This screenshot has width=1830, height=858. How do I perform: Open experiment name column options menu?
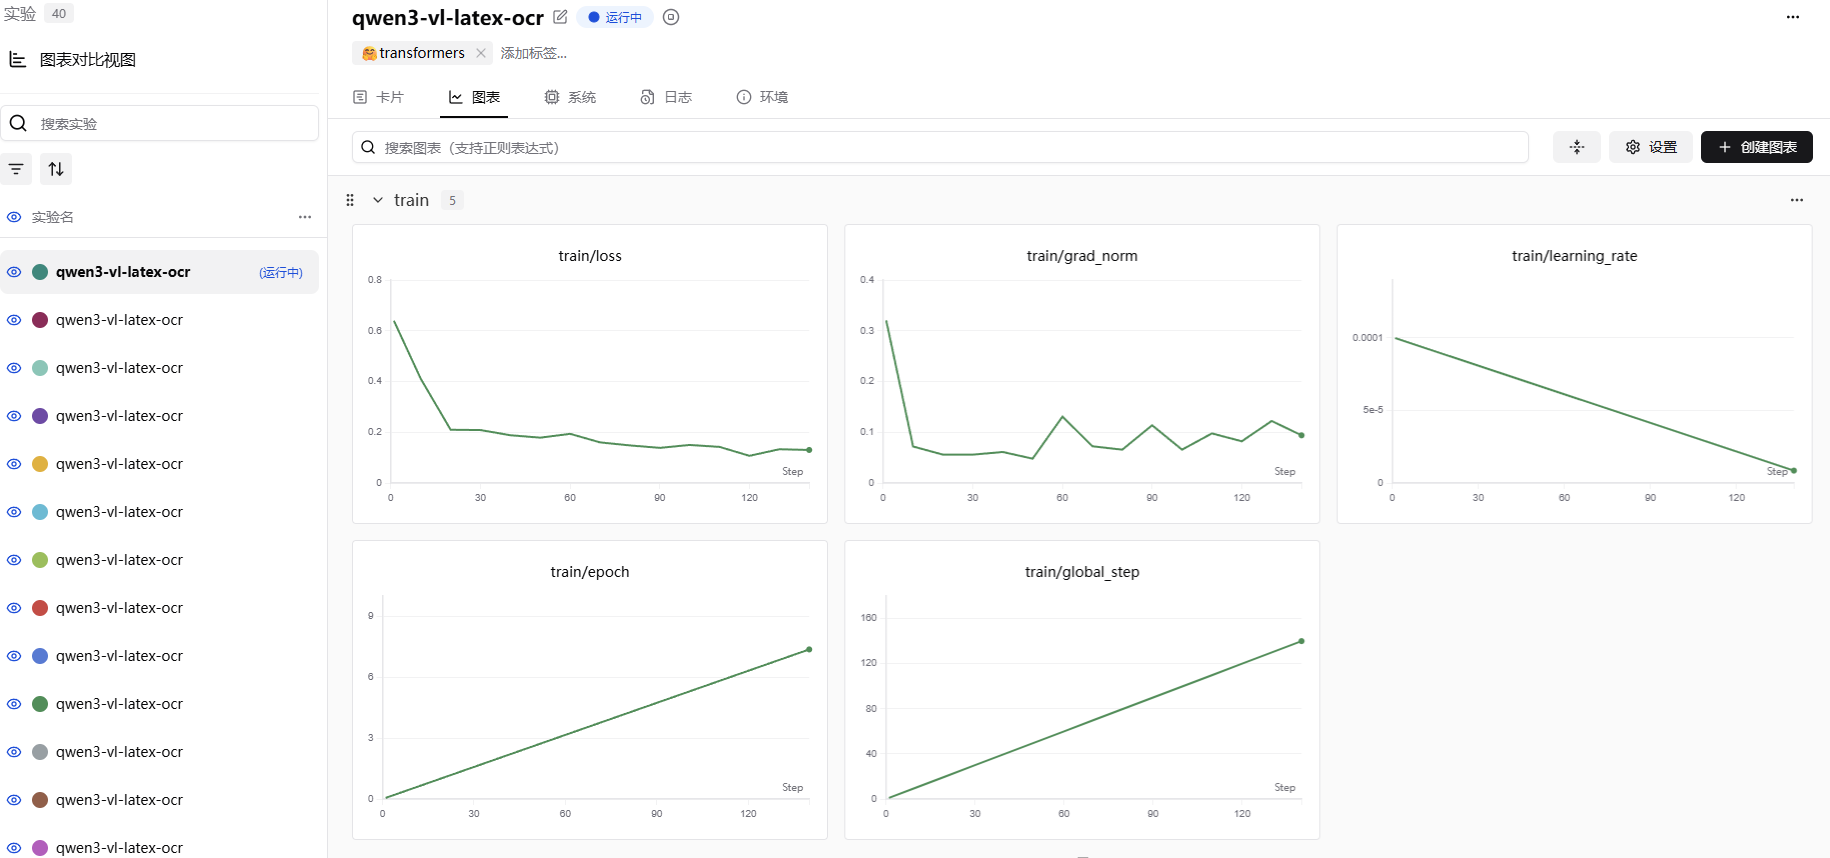(x=305, y=217)
